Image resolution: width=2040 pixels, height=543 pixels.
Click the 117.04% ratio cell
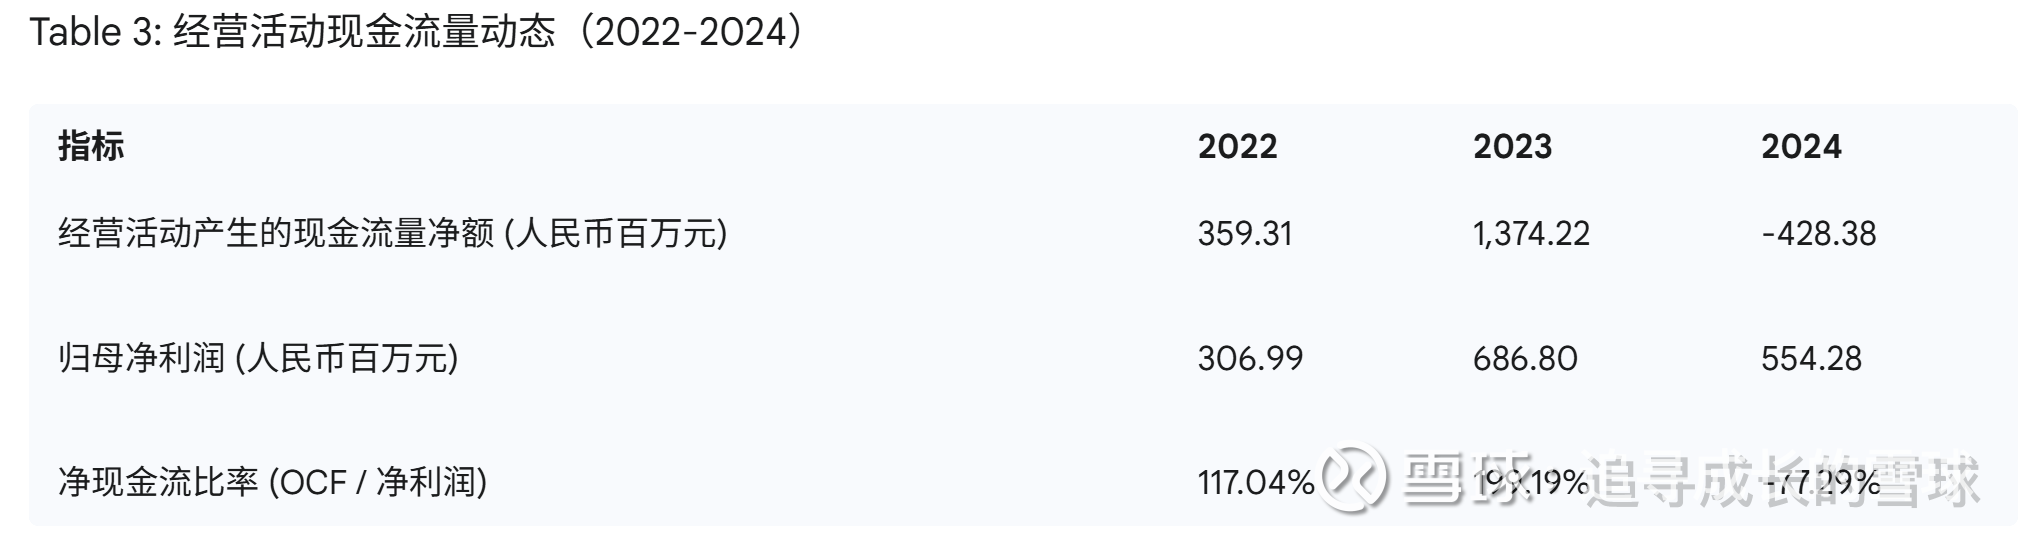point(1255,482)
